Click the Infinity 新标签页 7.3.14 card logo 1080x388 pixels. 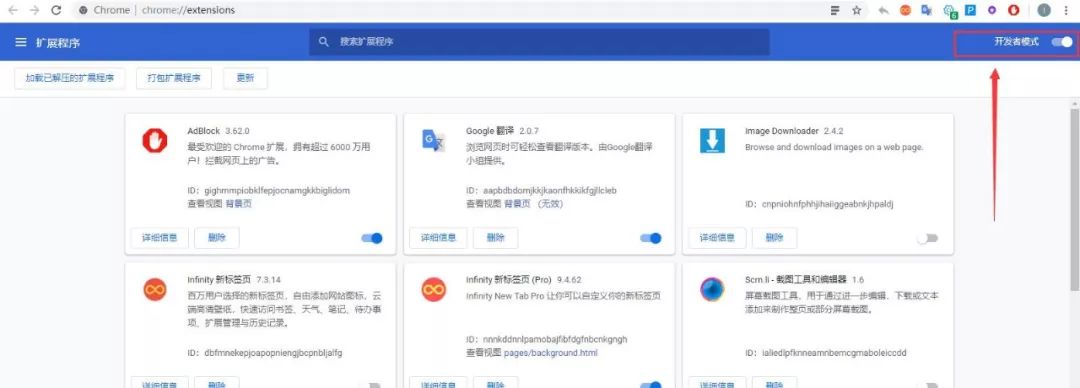point(155,289)
